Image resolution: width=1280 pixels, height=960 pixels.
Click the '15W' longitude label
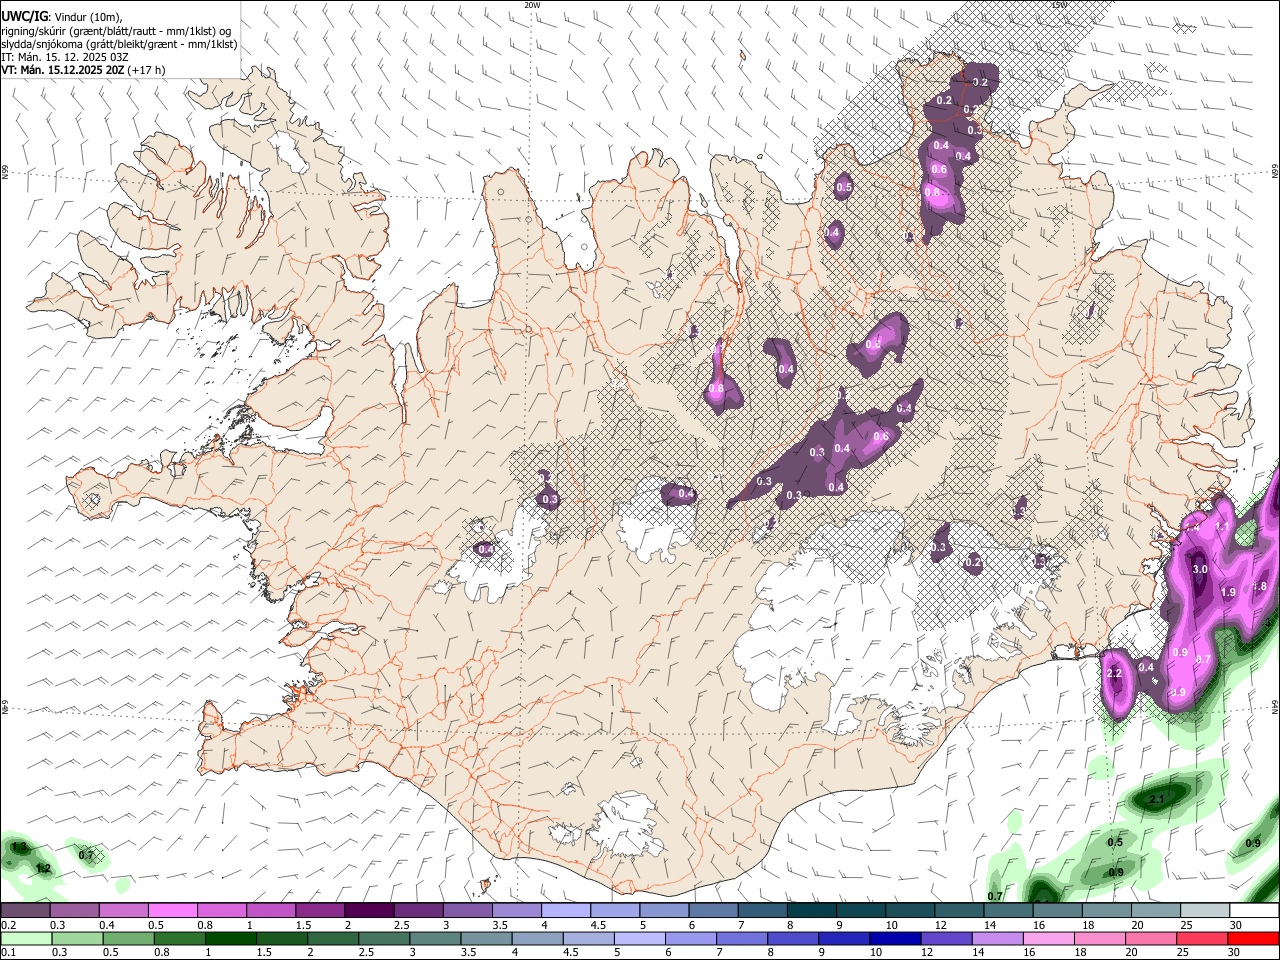1060,5
